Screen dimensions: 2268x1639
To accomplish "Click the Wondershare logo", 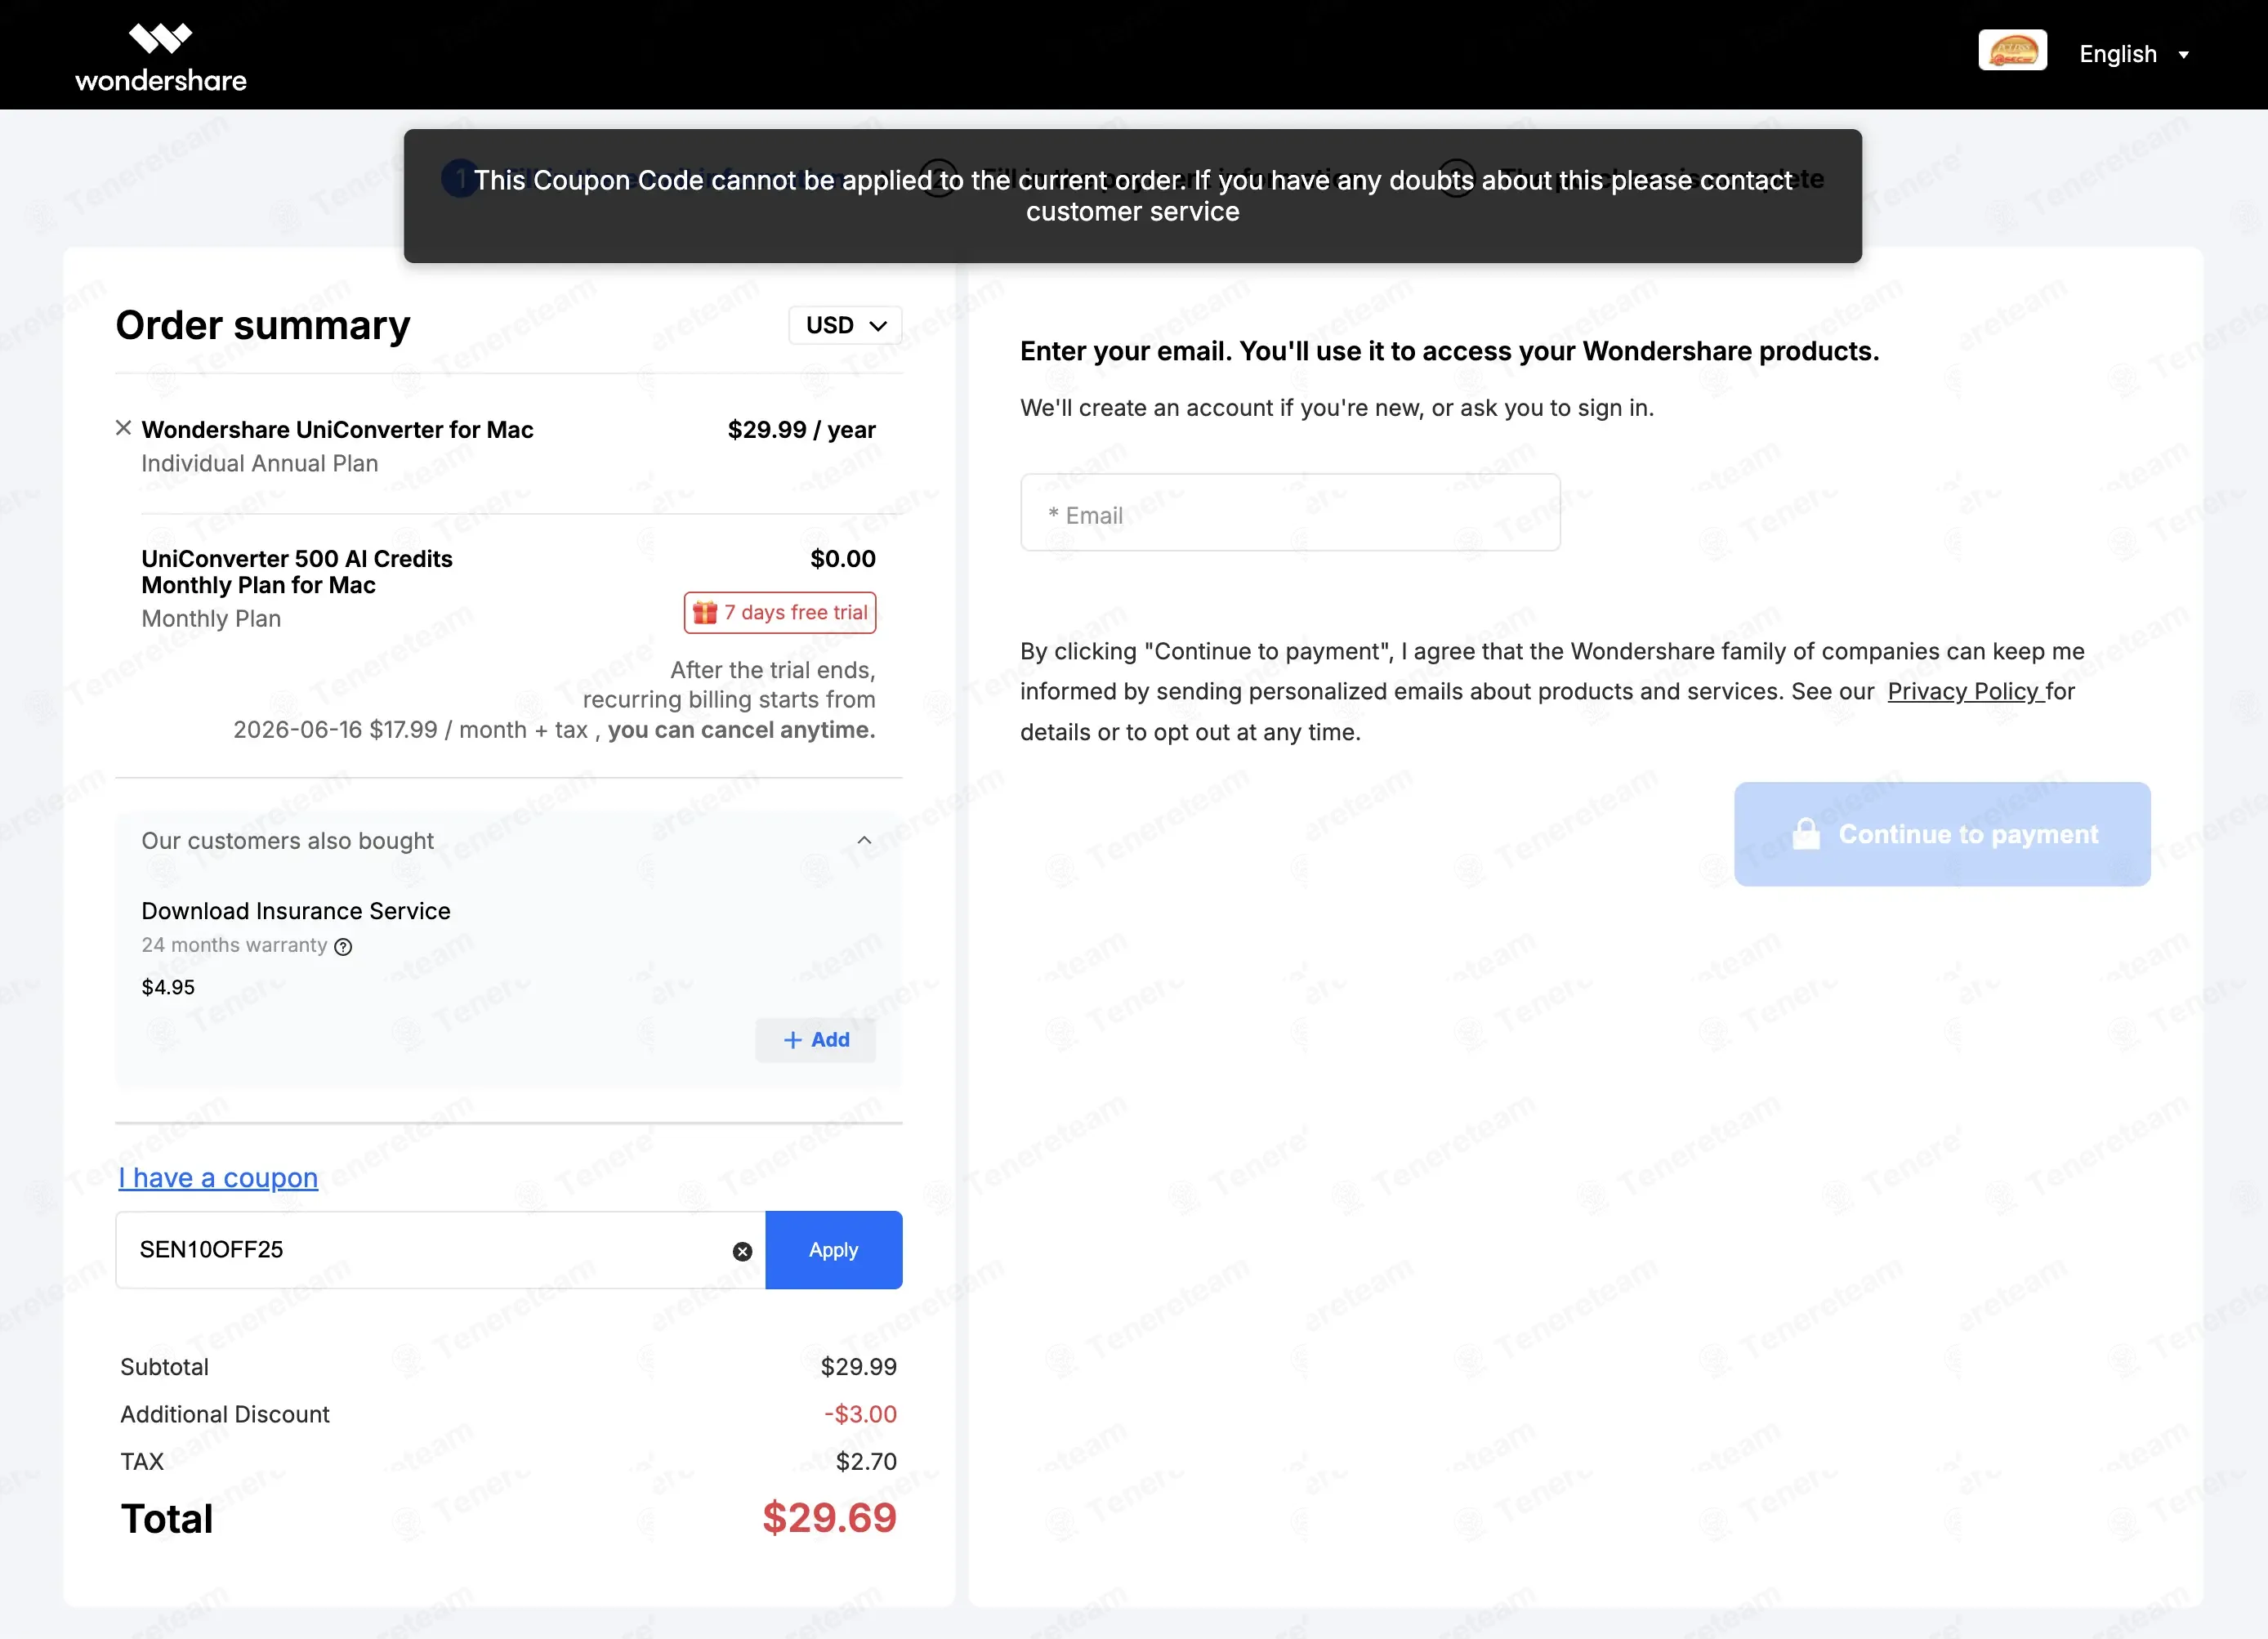I will (x=161, y=58).
